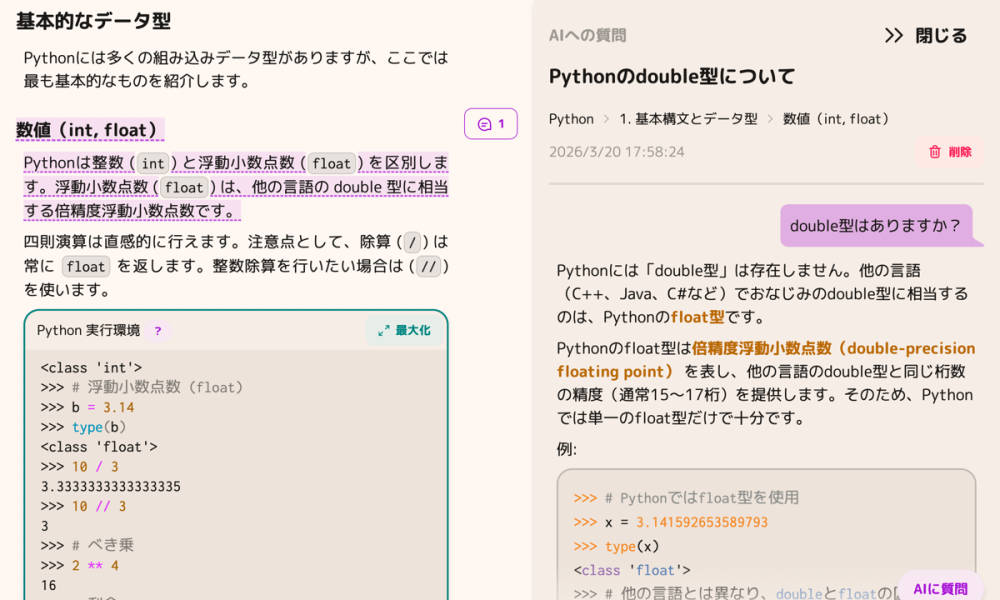Maximize the Python 実行環境 panel
This screenshot has width=1000, height=600.
pyautogui.click(x=403, y=330)
